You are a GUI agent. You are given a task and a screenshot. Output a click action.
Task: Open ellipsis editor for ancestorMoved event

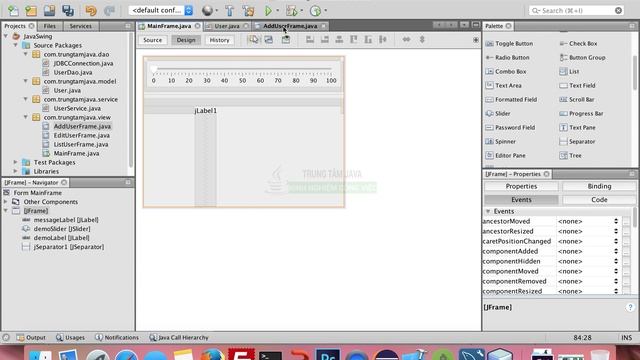coord(626,221)
